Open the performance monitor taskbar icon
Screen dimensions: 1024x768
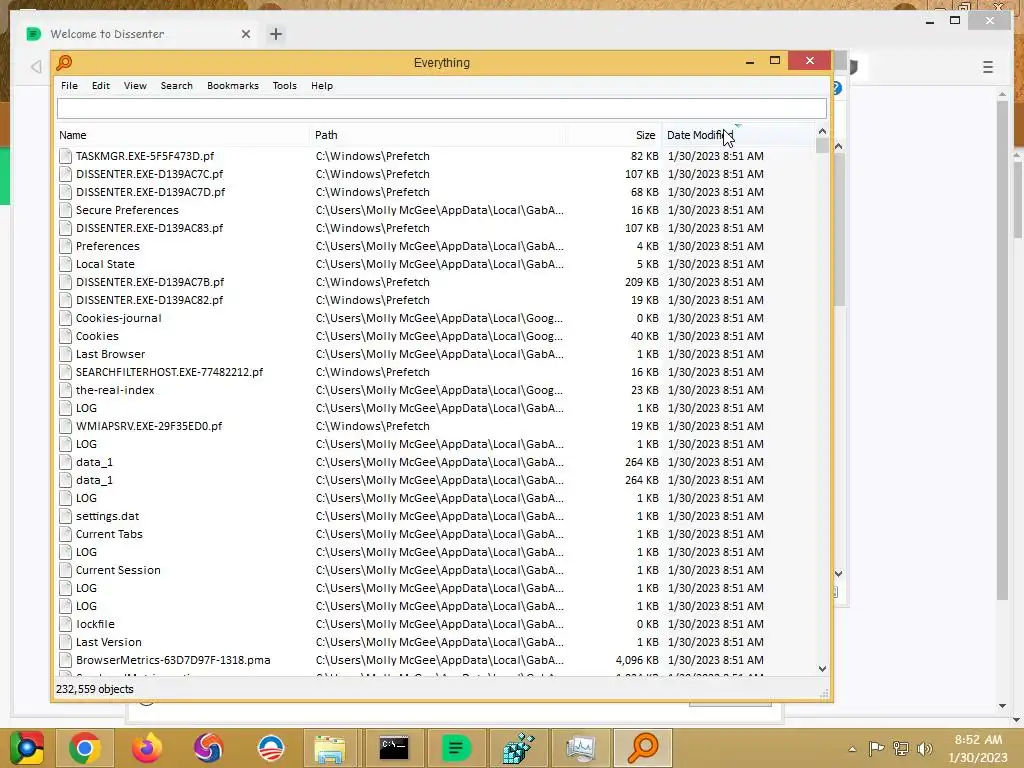(x=581, y=748)
